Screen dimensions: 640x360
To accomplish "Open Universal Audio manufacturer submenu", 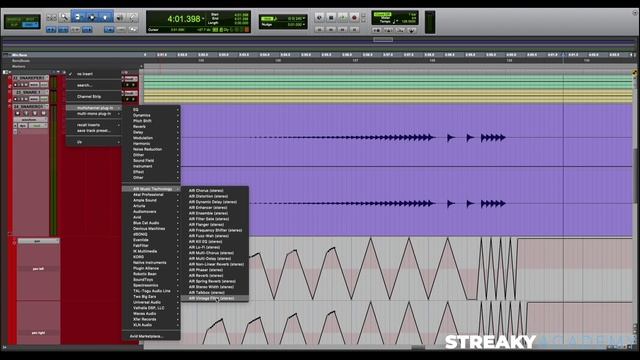I will click(x=151, y=302).
